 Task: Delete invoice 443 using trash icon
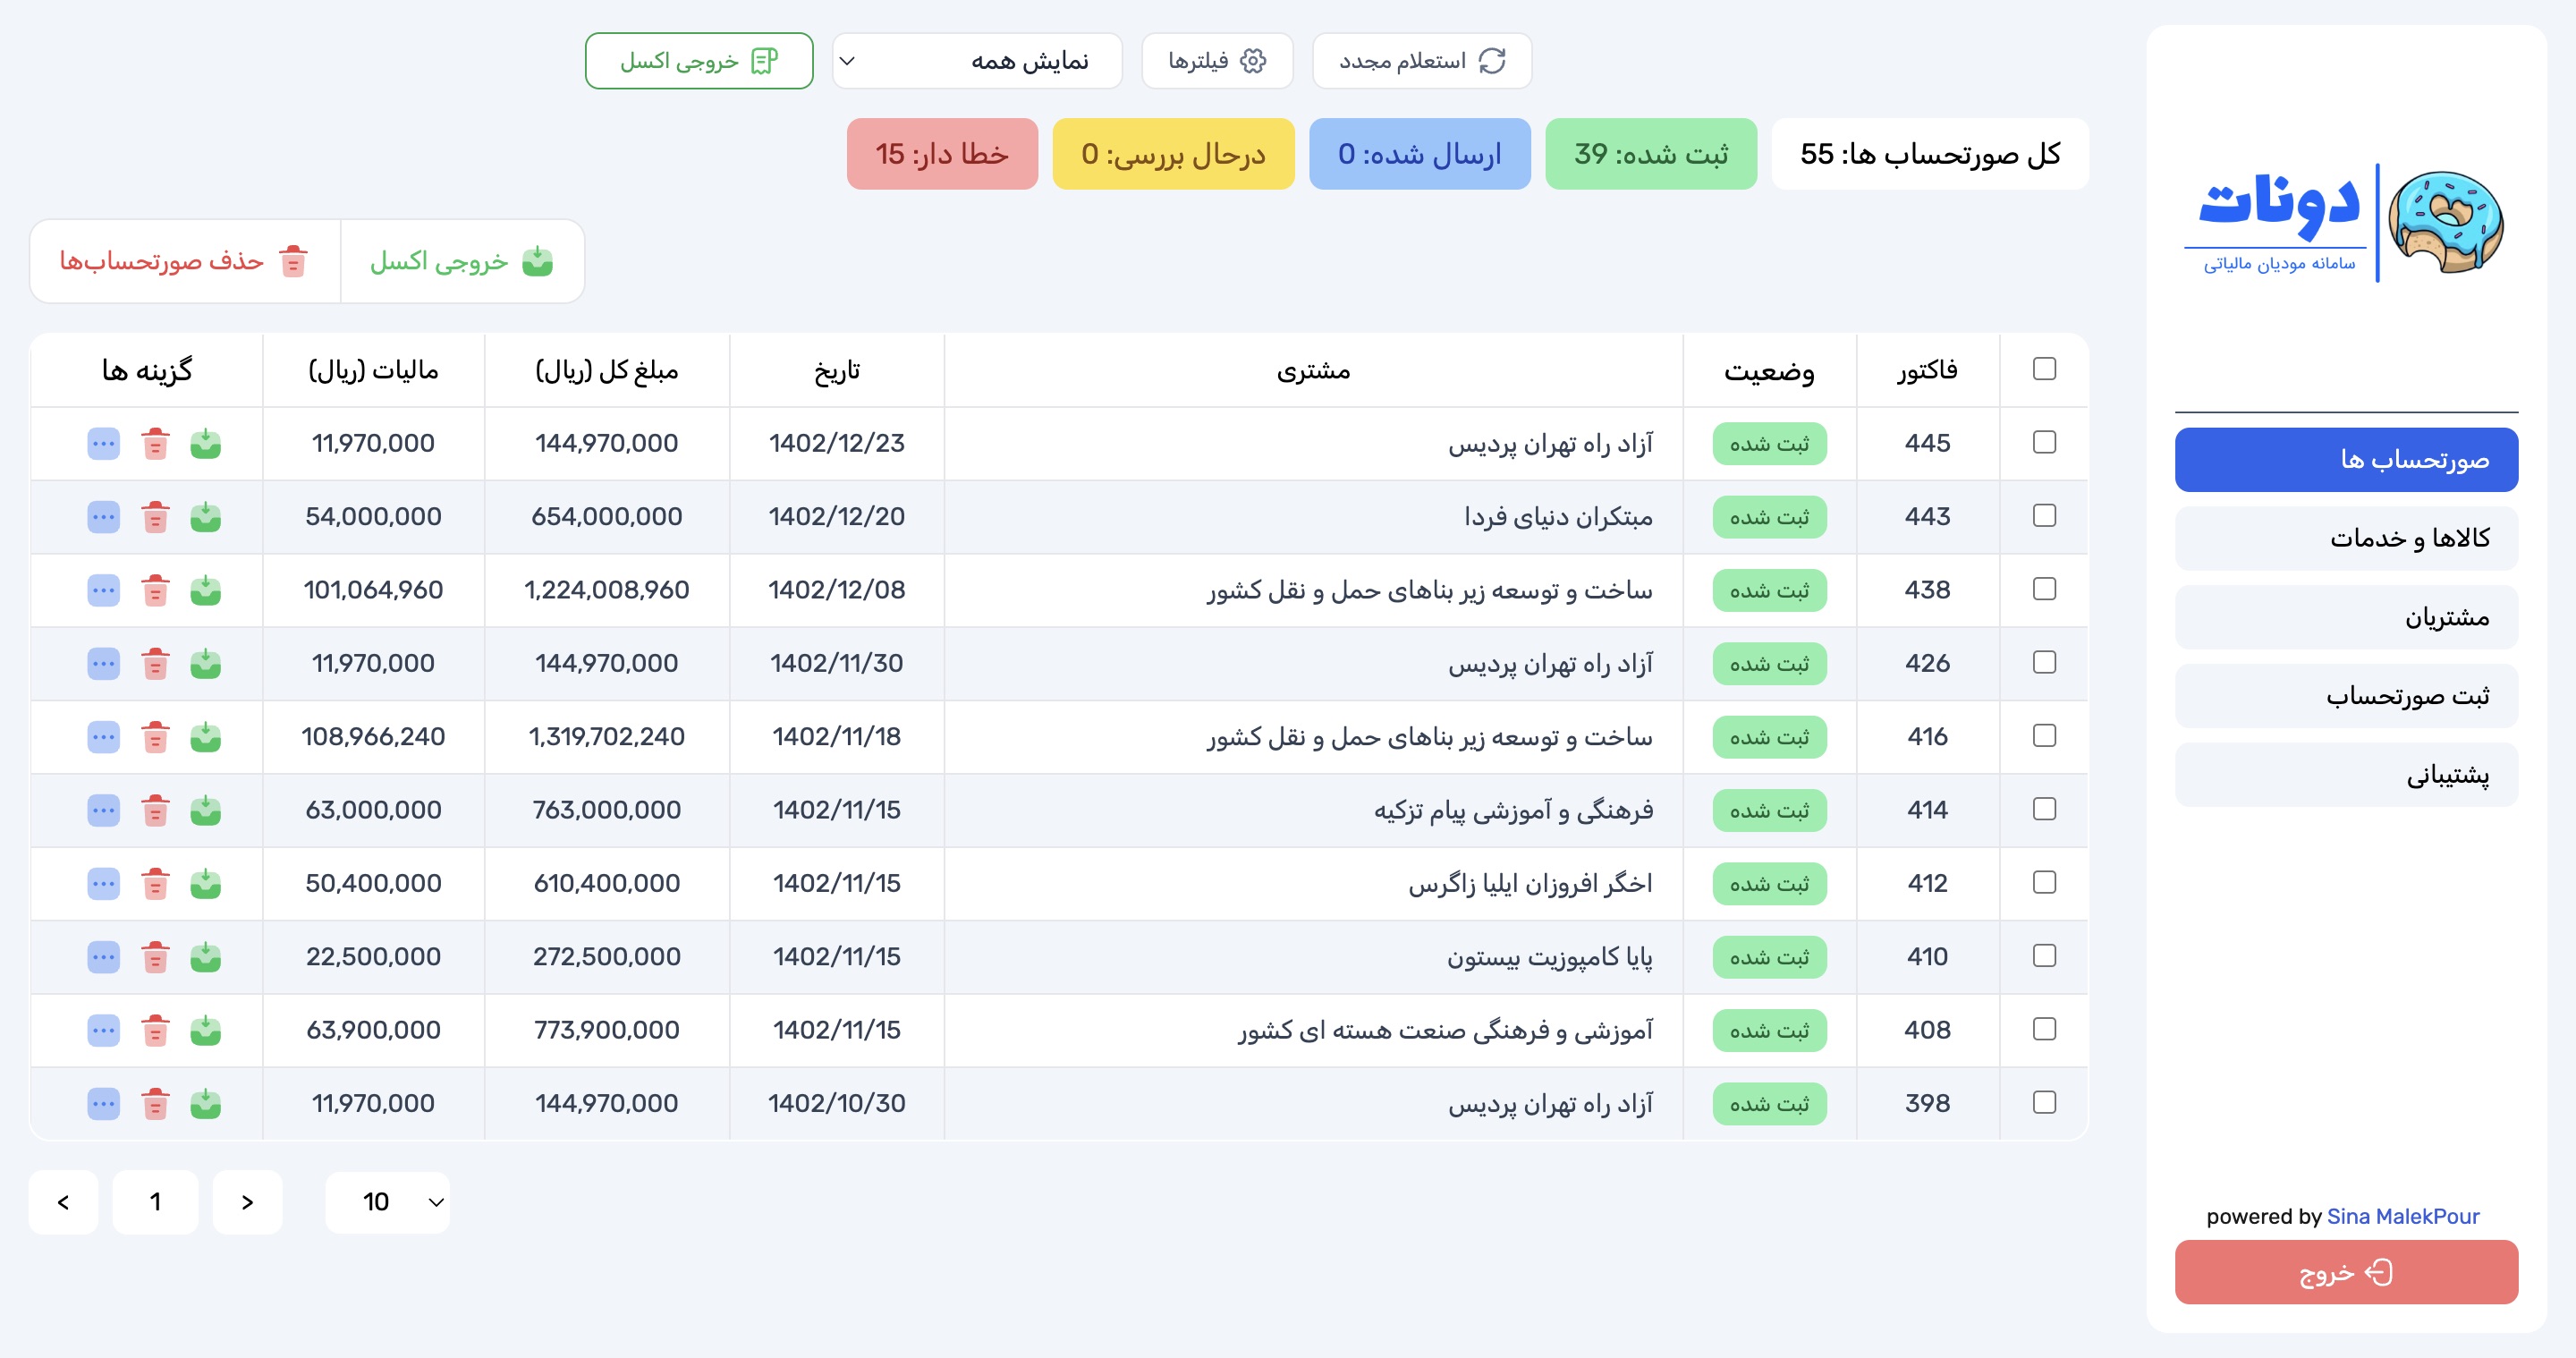[x=155, y=517]
